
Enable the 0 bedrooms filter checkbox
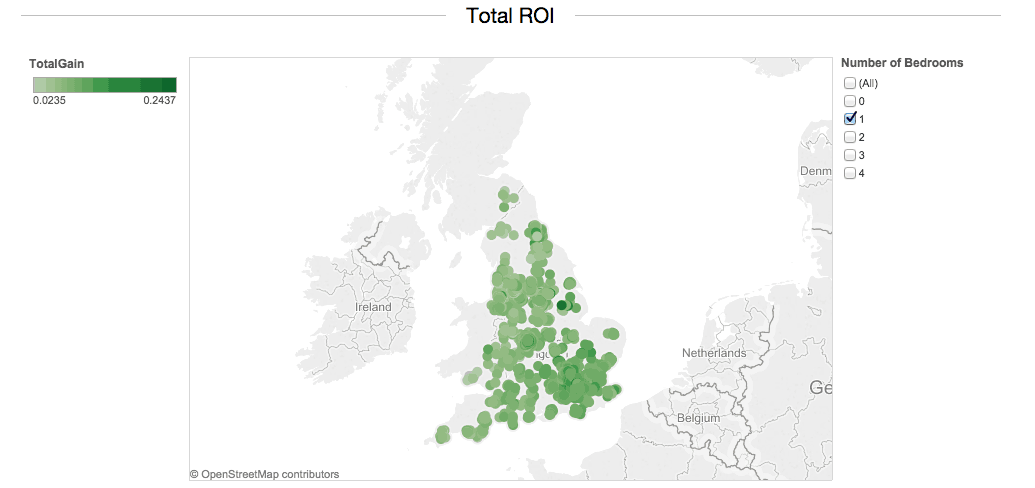pyautogui.click(x=850, y=101)
